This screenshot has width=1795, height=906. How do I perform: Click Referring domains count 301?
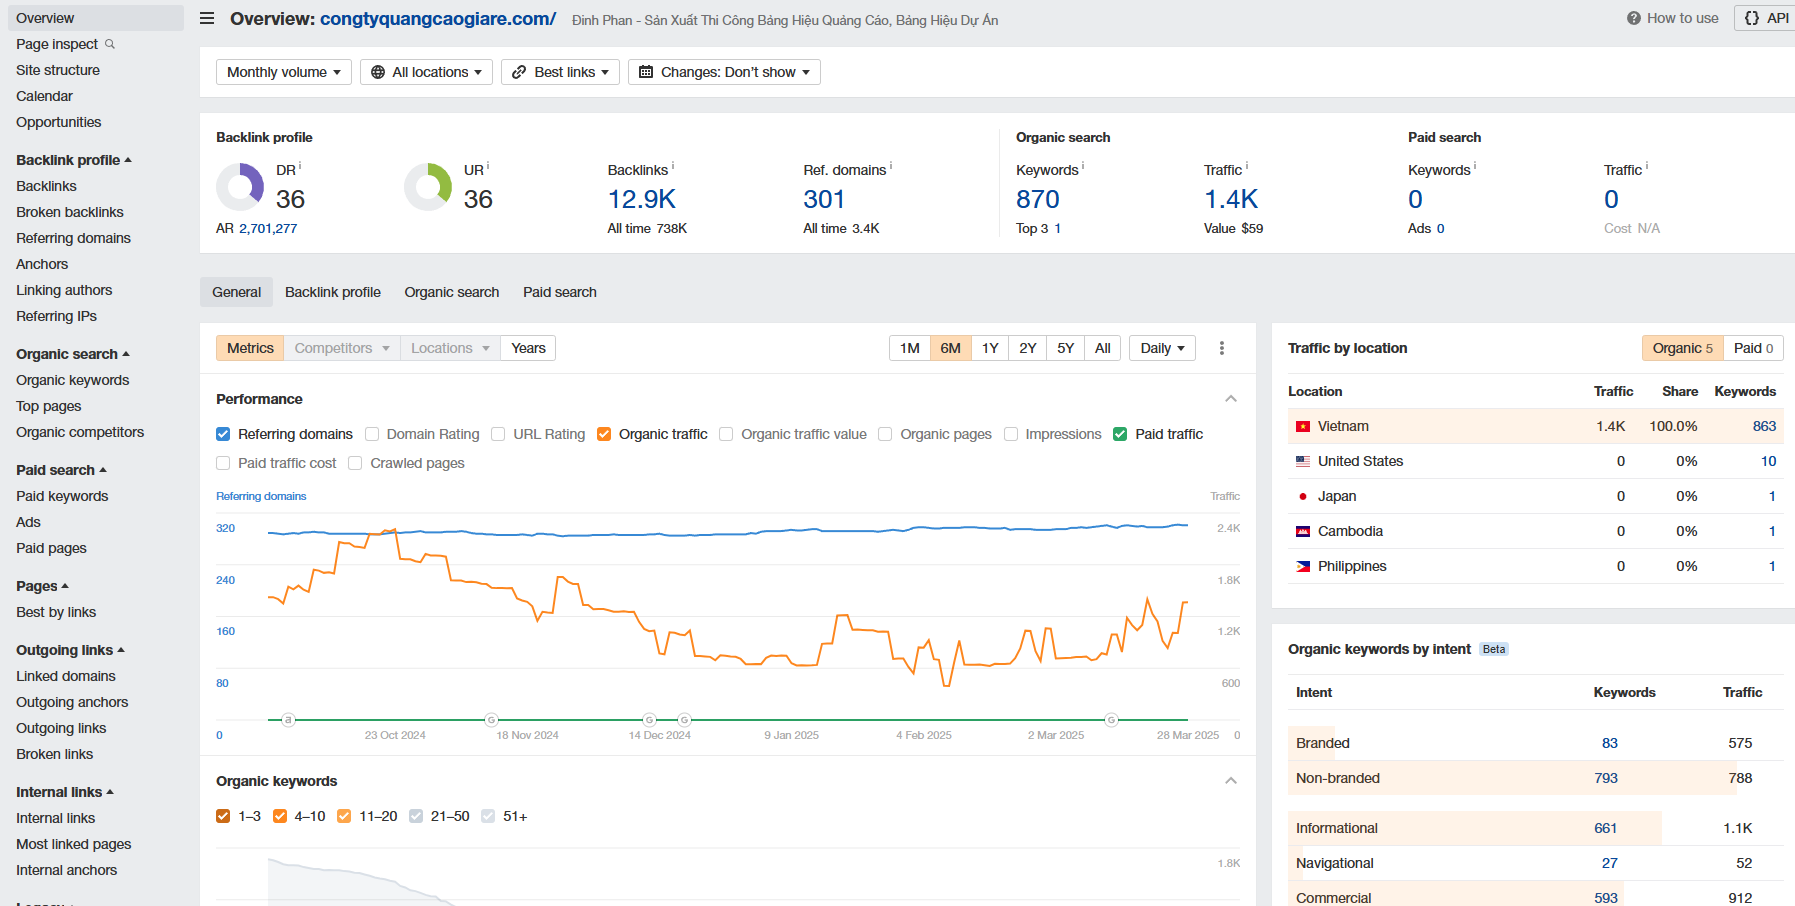[824, 199]
